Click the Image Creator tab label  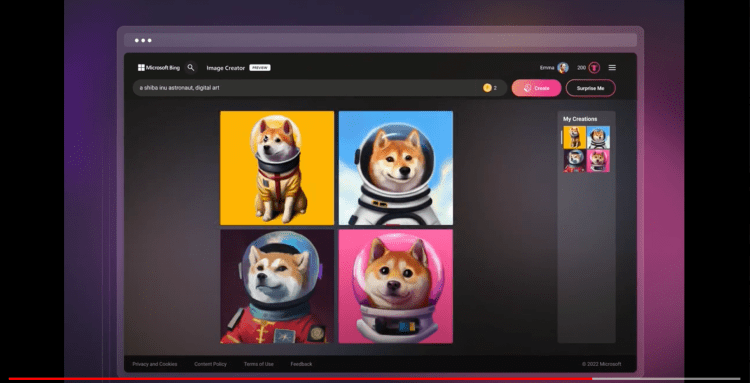[226, 68]
